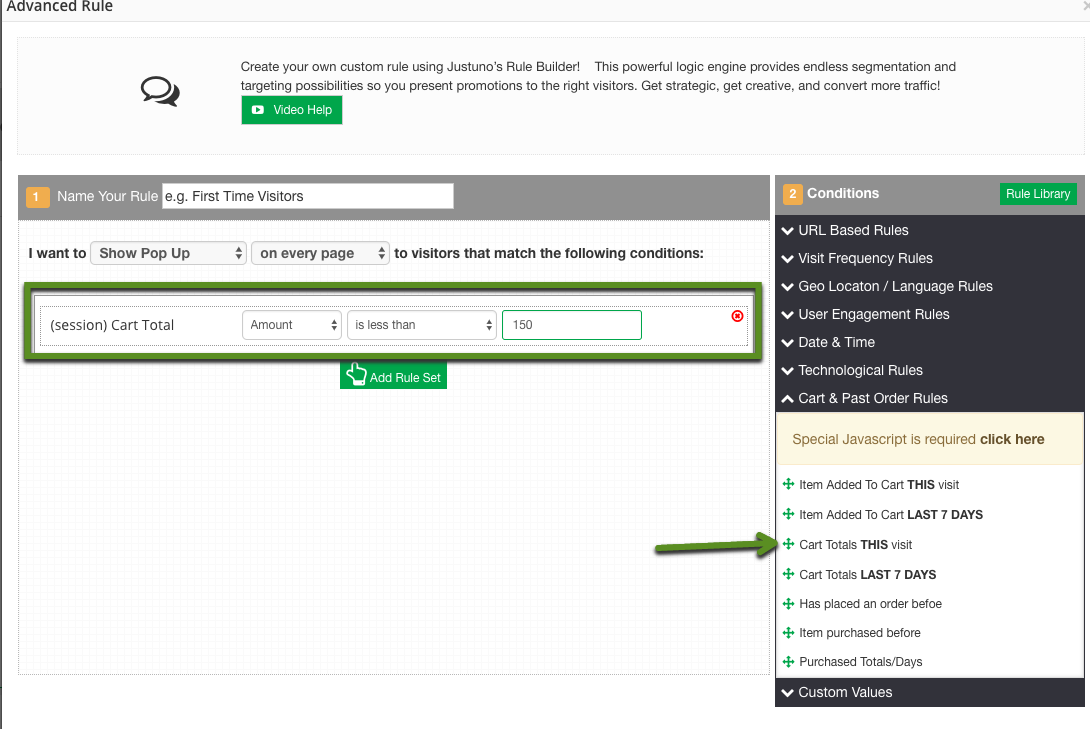
Task: Click the speech bubble help icon
Action: pos(159,92)
